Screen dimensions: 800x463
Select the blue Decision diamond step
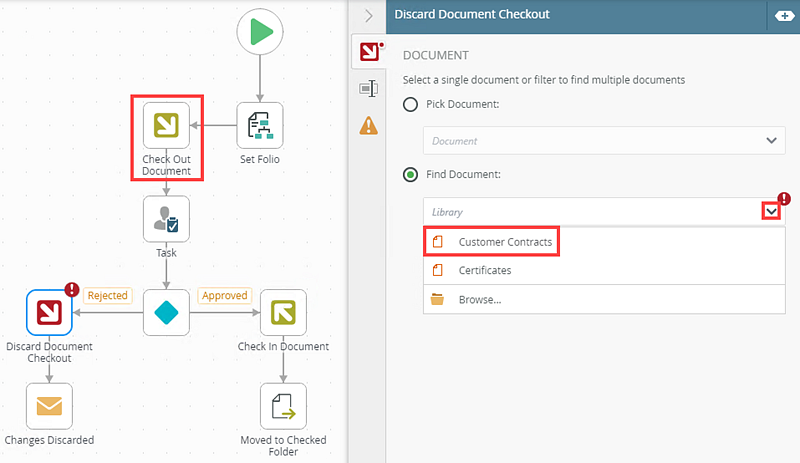166,313
